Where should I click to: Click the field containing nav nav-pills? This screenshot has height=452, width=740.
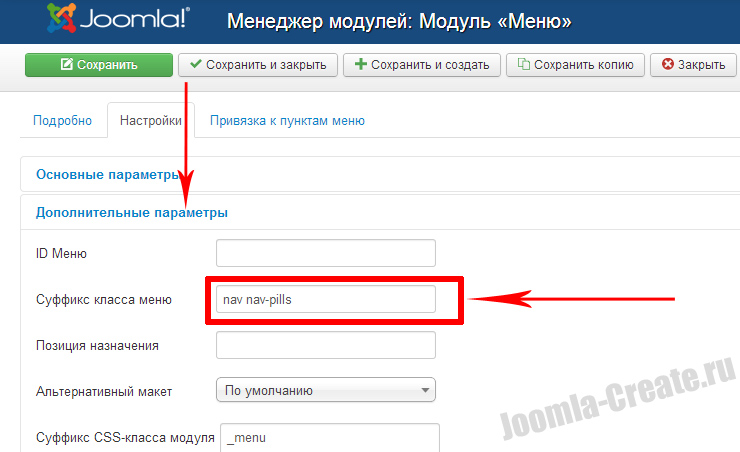pyautogui.click(x=326, y=299)
